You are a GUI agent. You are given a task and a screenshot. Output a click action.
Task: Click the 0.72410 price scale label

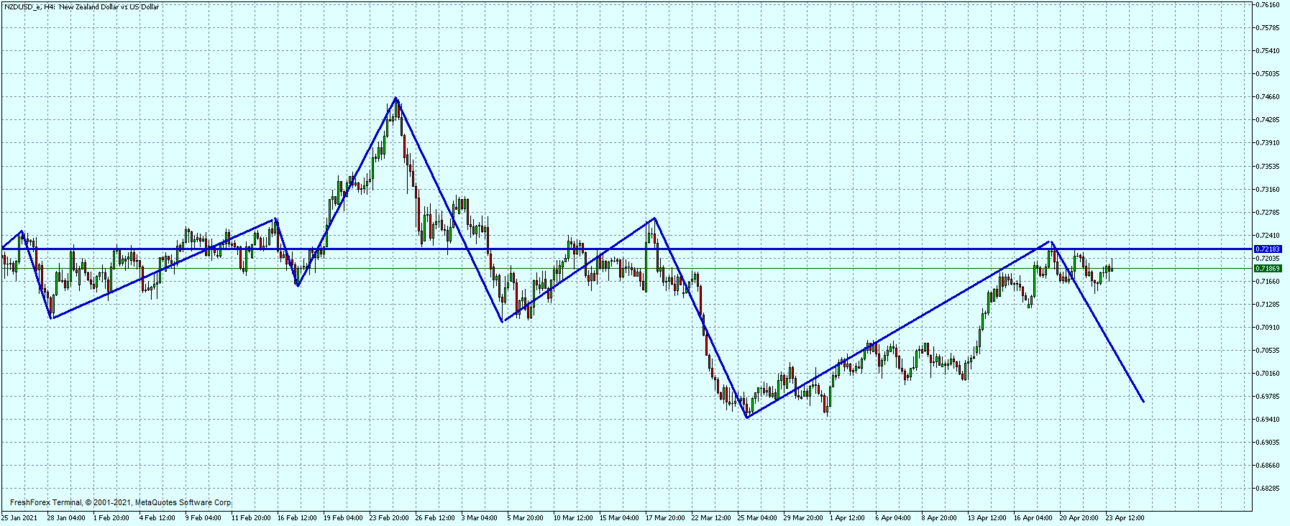[1268, 236]
